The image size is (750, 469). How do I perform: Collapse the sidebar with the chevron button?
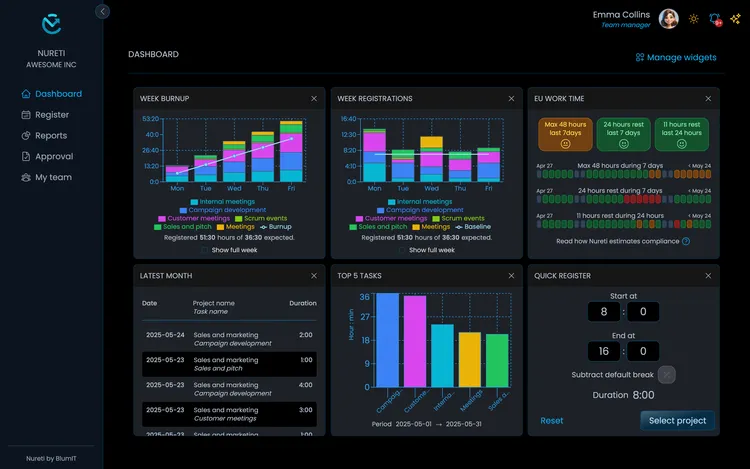click(x=102, y=11)
